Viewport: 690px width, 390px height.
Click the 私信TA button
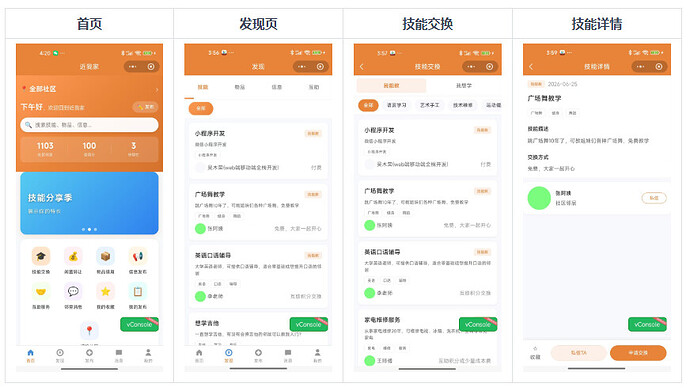pos(578,353)
